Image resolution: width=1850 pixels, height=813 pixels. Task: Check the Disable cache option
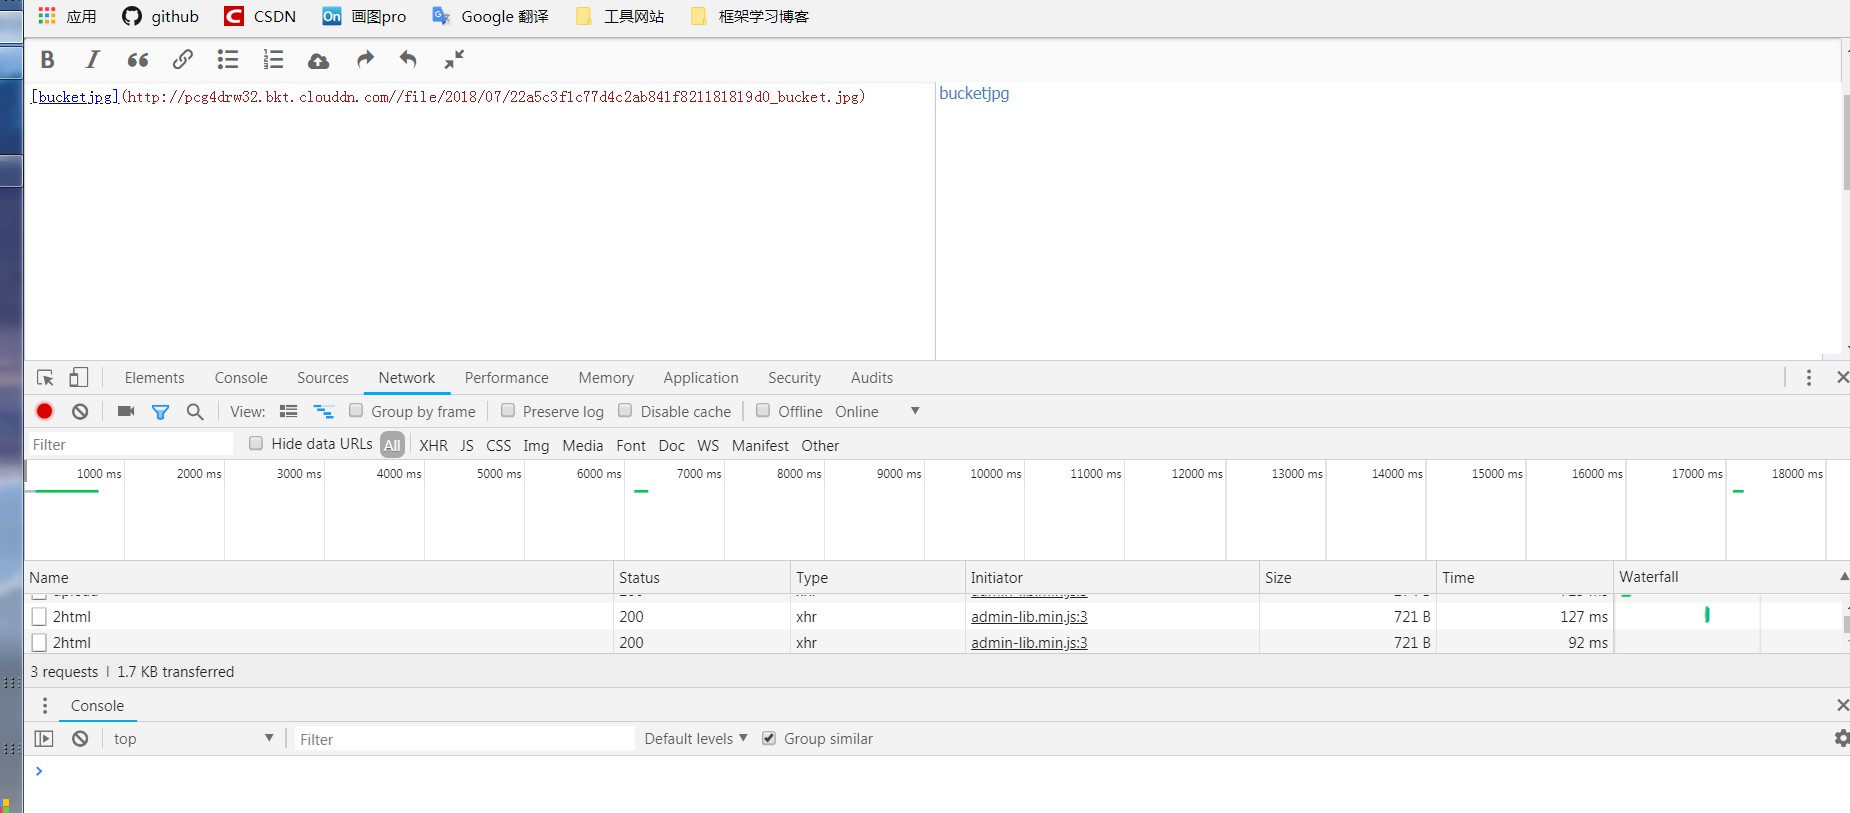(x=625, y=411)
